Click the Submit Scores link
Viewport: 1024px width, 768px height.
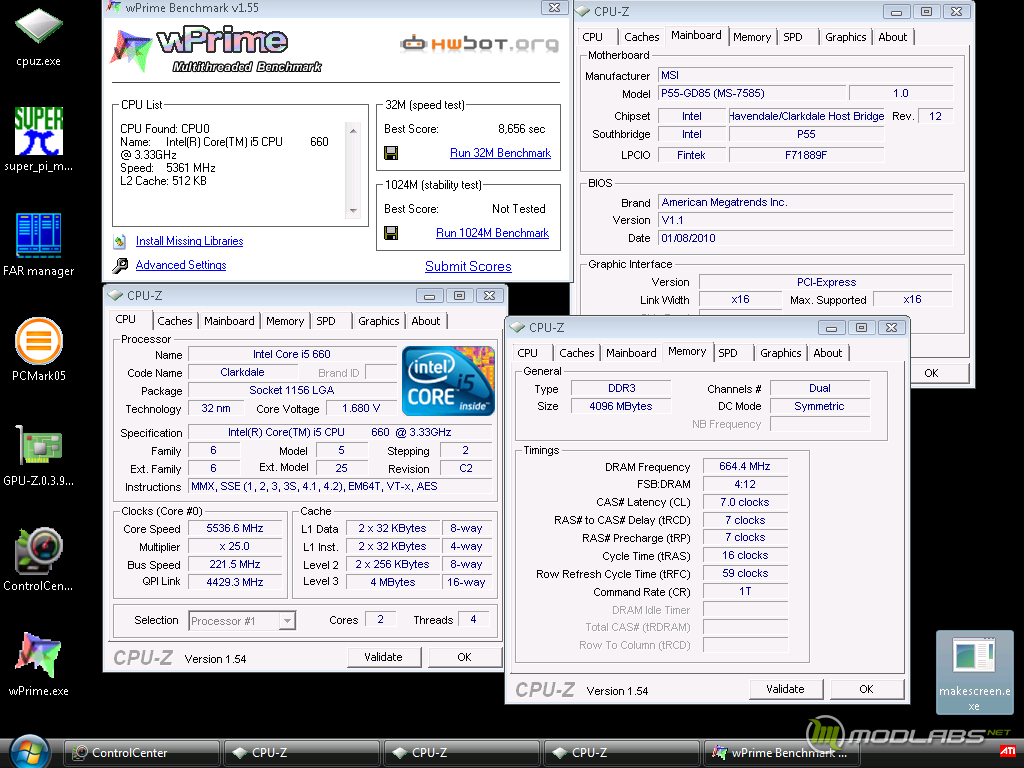pos(468,266)
